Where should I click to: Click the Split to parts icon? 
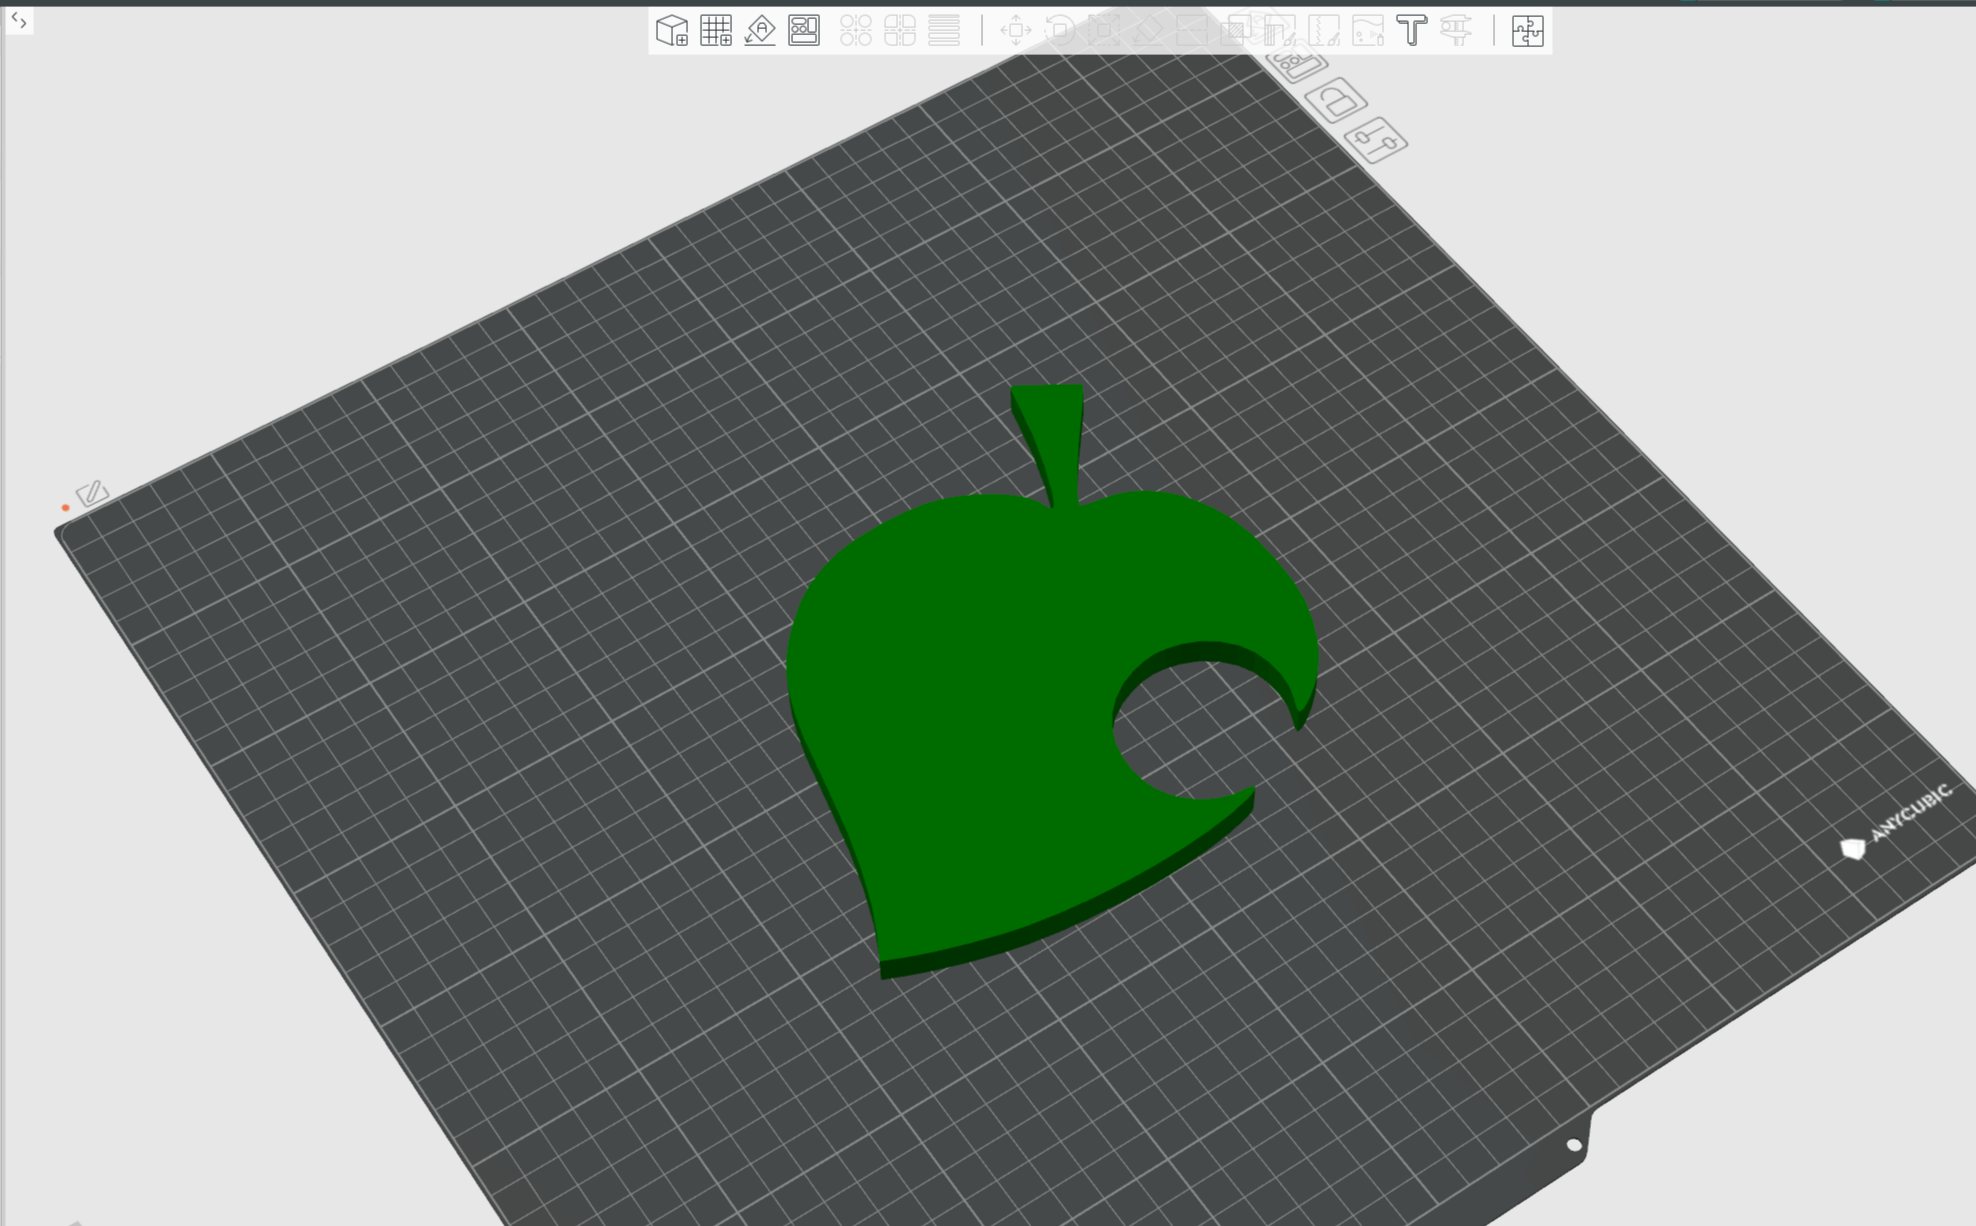point(900,30)
